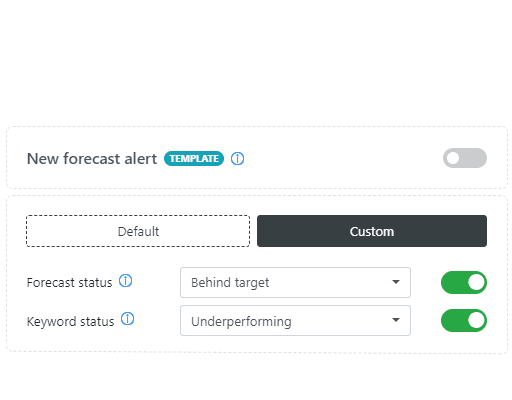The width and height of the screenshot is (512, 400).
Task: Select the Custom tab
Action: click(372, 231)
